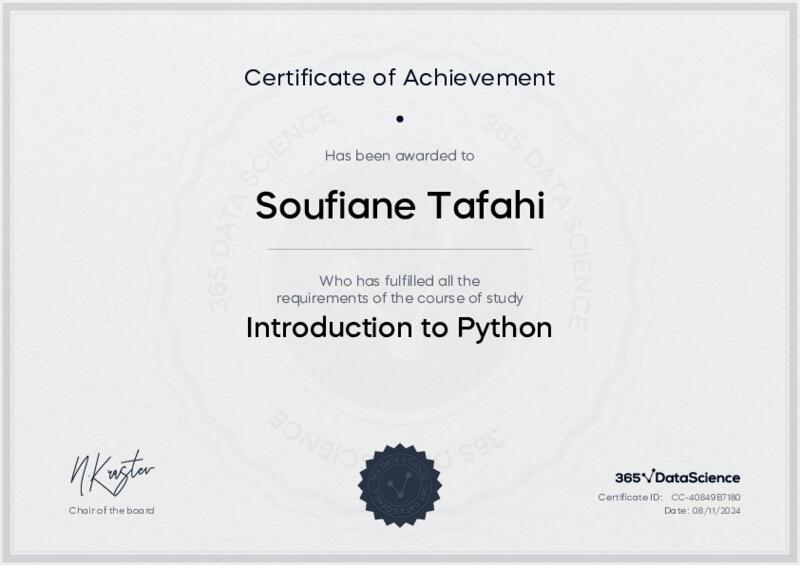Select the Introduction to Python course title
This screenshot has height=565, width=800.
tap(399, 328)
